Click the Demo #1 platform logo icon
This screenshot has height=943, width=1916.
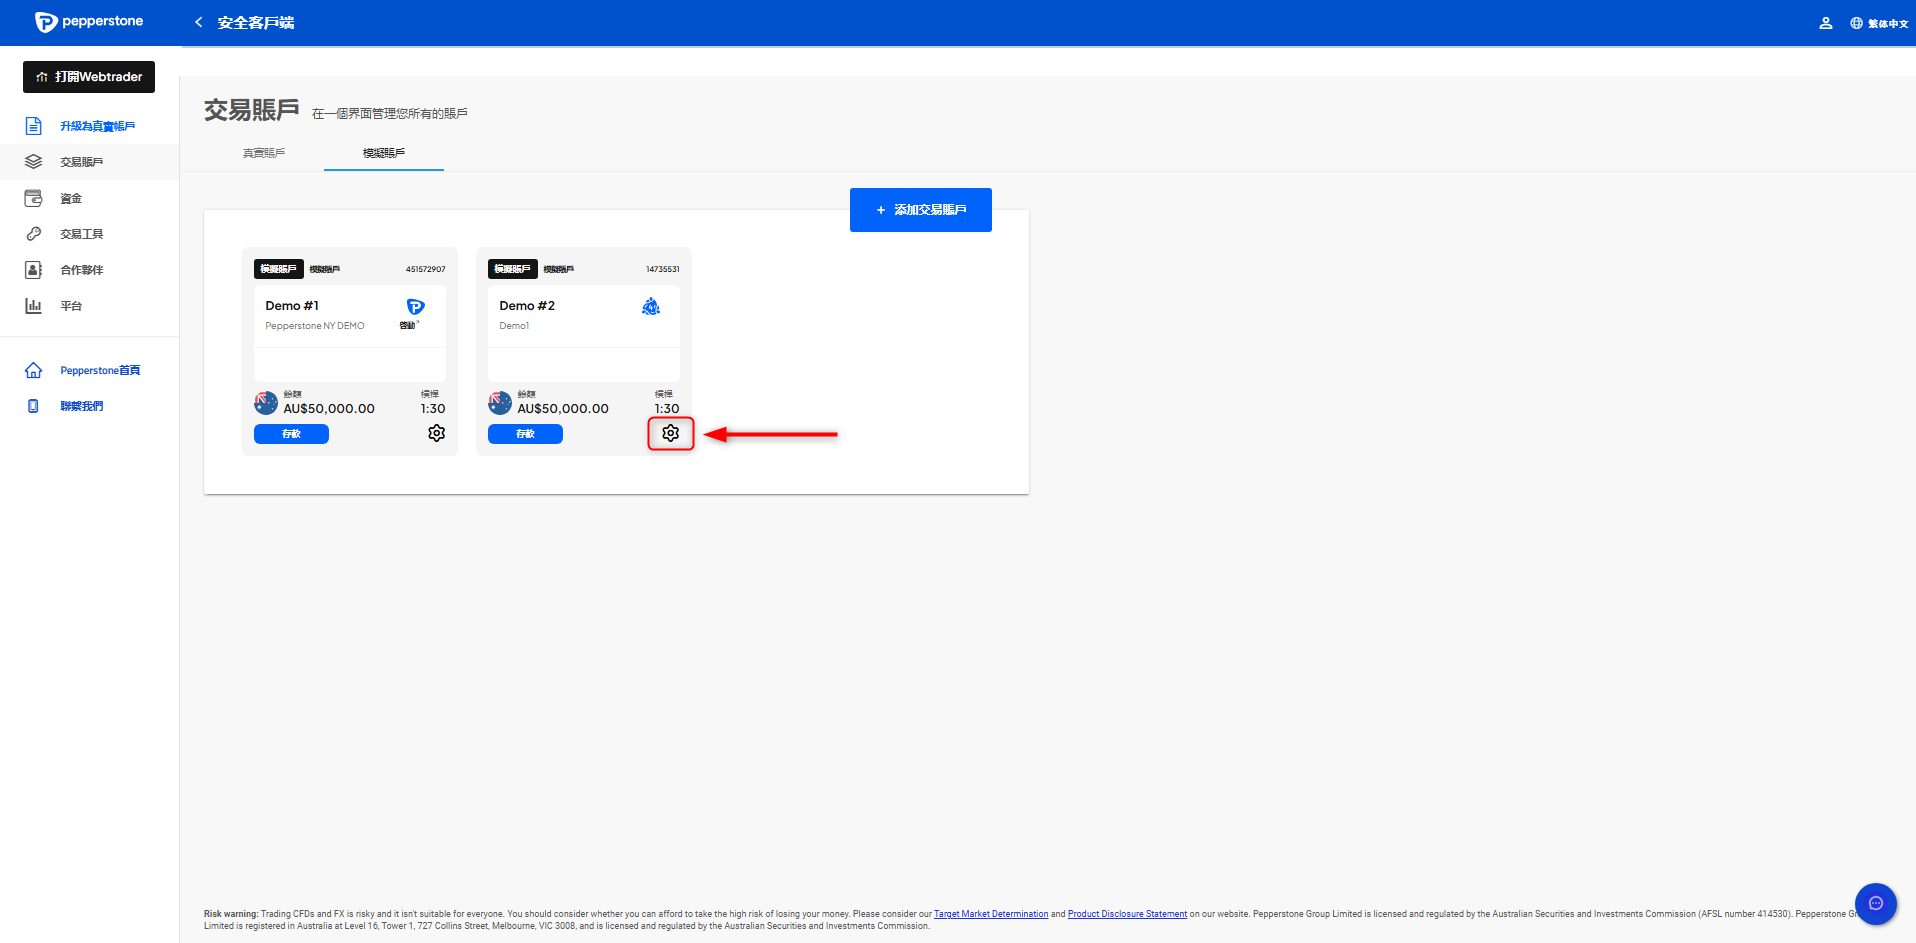(415, 307)
